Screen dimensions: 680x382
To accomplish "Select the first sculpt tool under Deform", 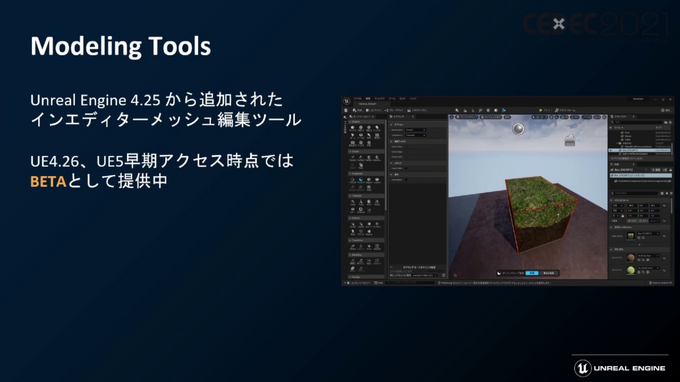I will coord(353,225).
